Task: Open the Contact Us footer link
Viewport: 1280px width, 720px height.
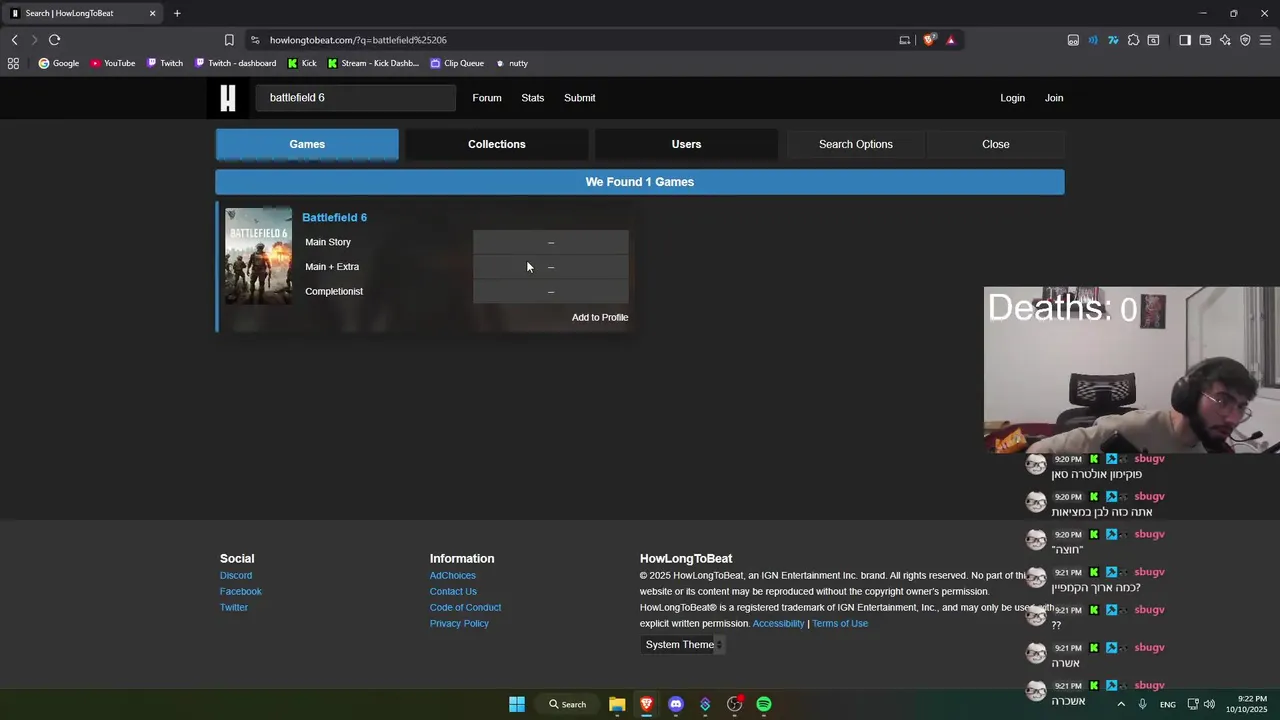Action: click(453, 592)
